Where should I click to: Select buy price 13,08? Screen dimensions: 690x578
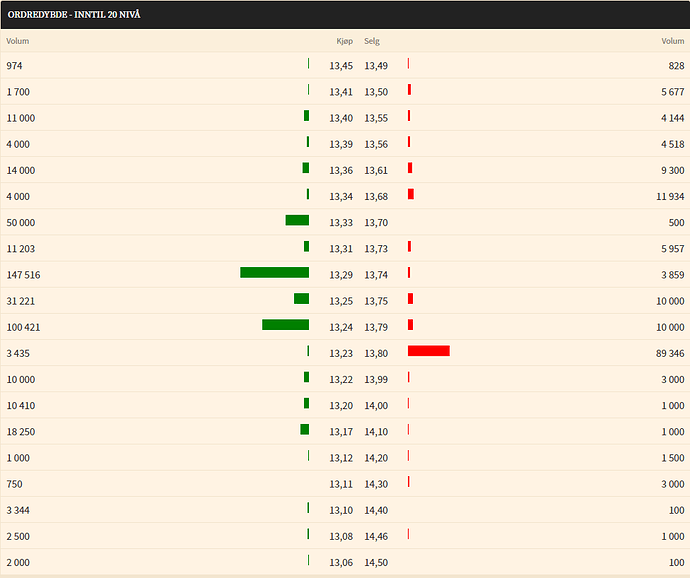click(341, 537)
